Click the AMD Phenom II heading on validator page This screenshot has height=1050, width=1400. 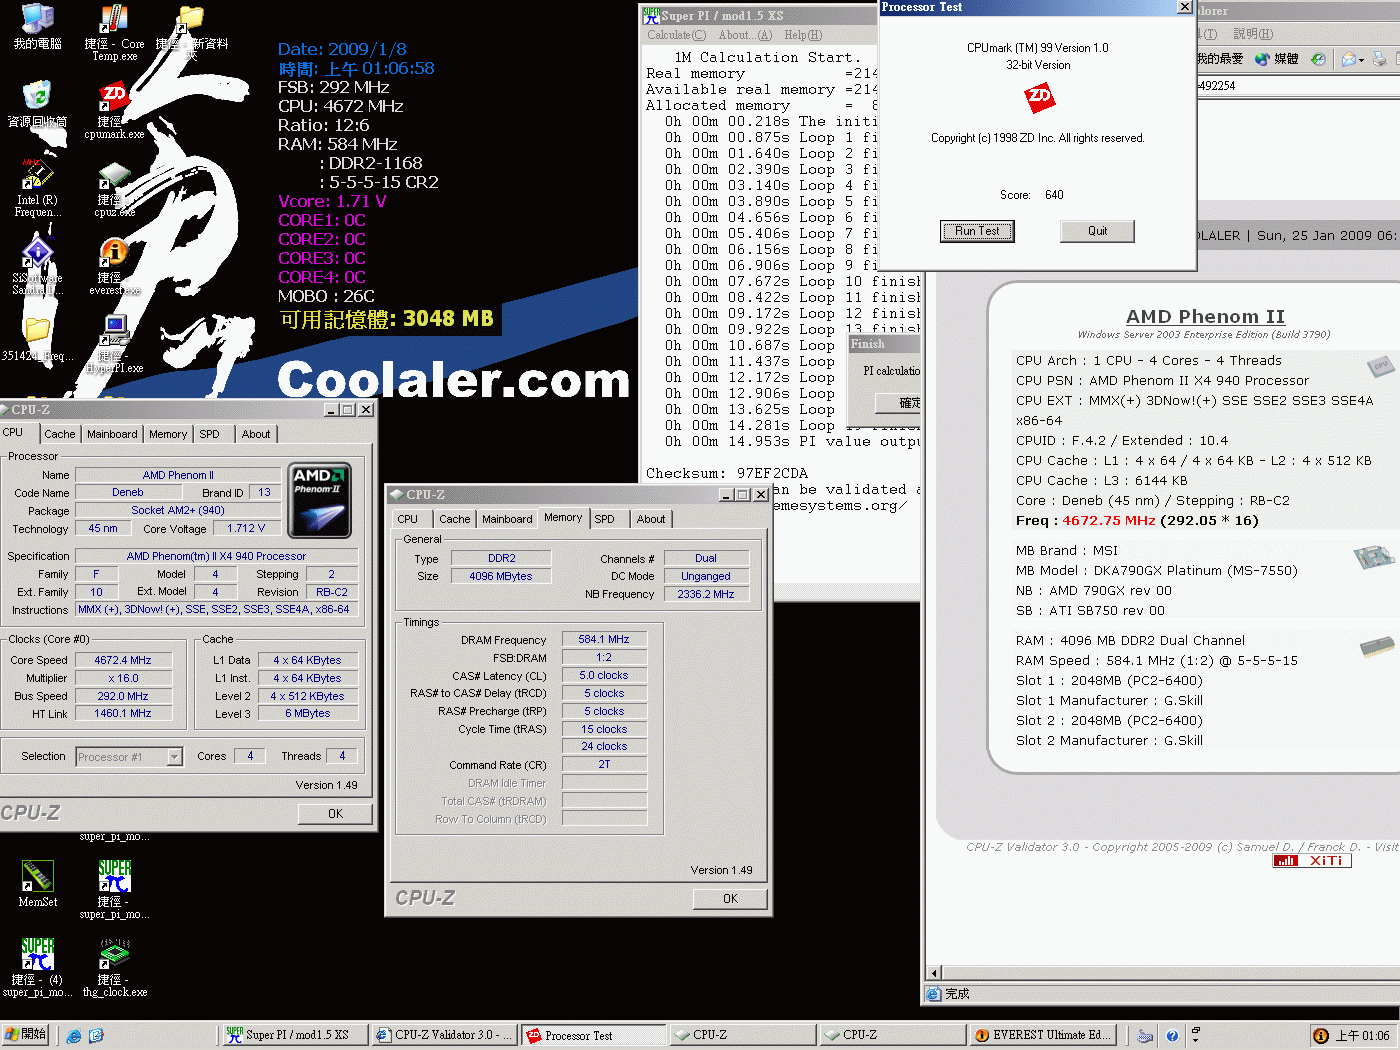tap(1205, 317)
